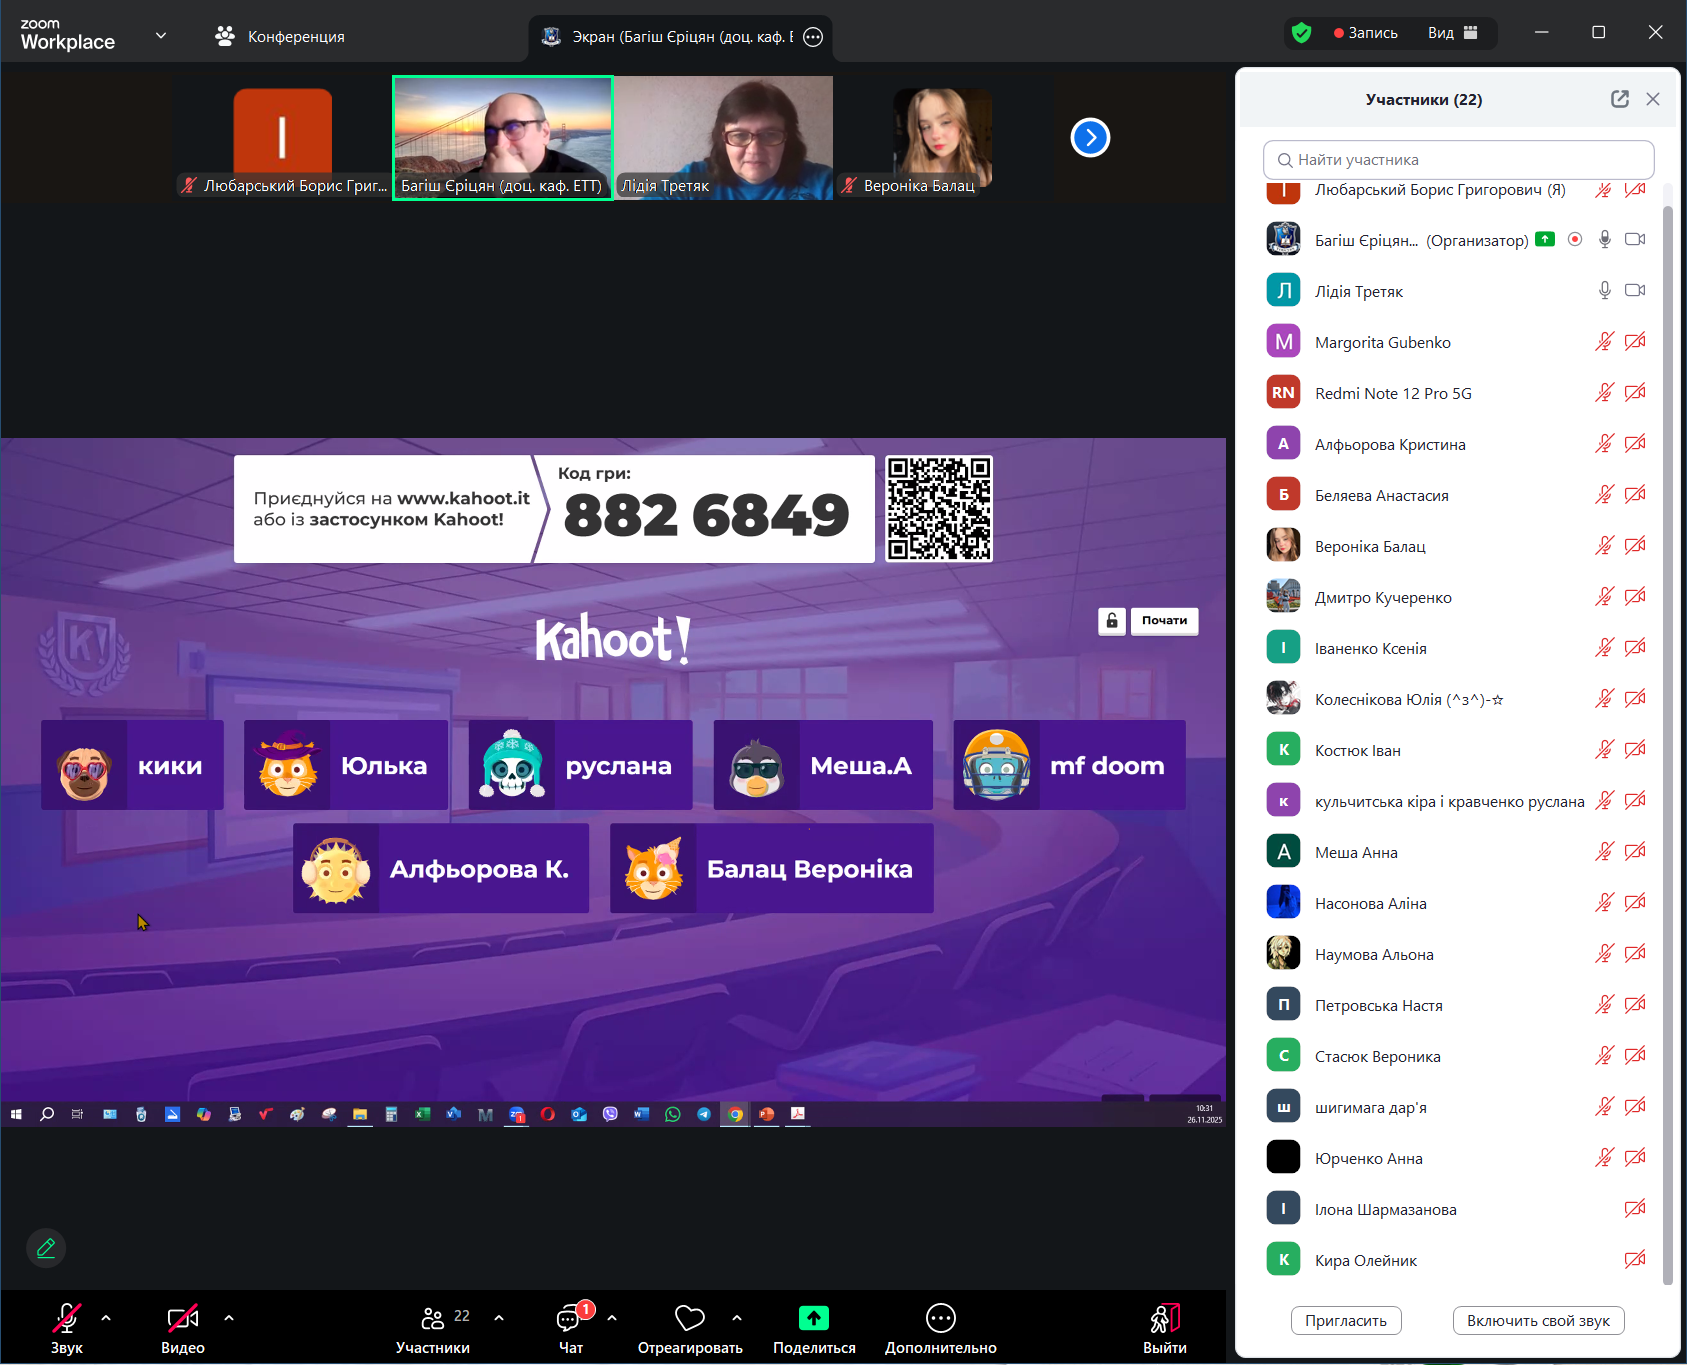Start screen sharing with Поделиться

click(x=814, y=1329)
